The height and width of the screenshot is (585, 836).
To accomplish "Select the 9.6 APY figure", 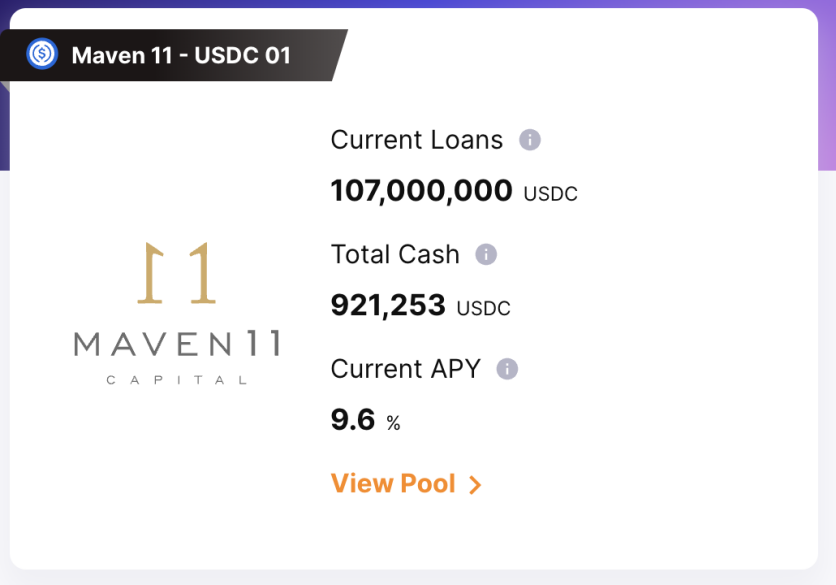I will pos(352,419).
